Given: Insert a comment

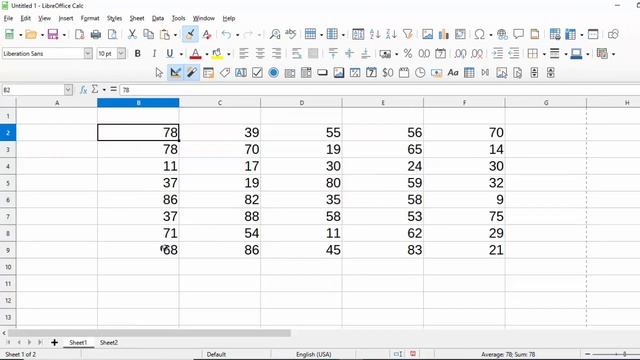Looking at the screenshot, I should 518,34.
